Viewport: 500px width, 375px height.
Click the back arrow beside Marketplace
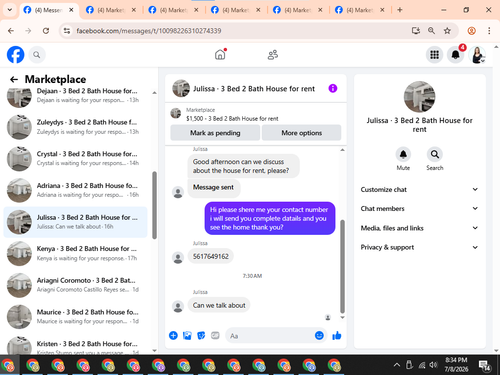[14, 79]
